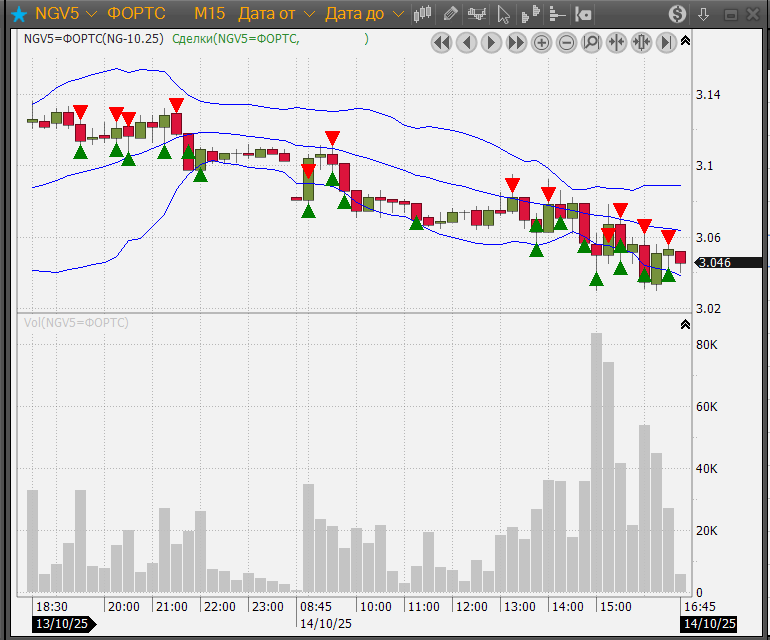Click the green Сделки(NGV5=ФОРТС, series label
770x640 pixels.
coord(236,39)
